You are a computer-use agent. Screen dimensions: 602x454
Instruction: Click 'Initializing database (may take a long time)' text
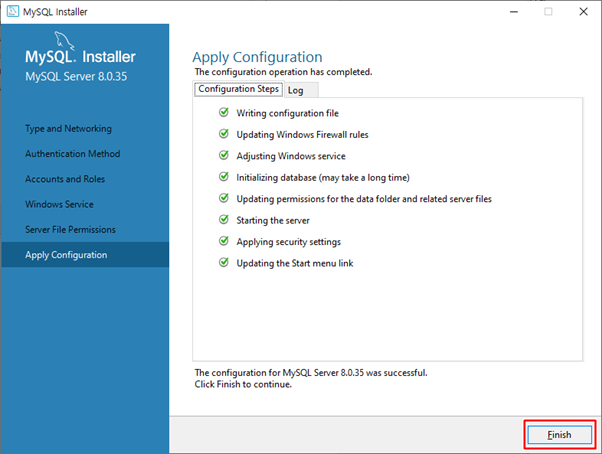[323, 178]
